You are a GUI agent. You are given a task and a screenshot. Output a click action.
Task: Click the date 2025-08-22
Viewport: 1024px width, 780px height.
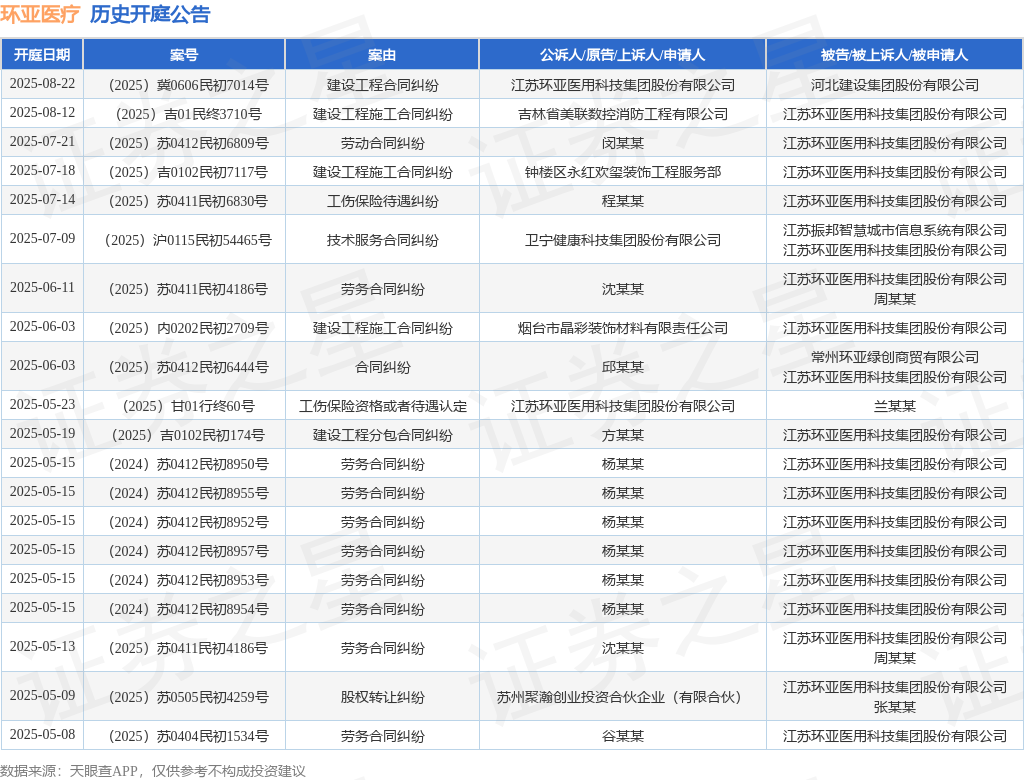tap(42, 84)
